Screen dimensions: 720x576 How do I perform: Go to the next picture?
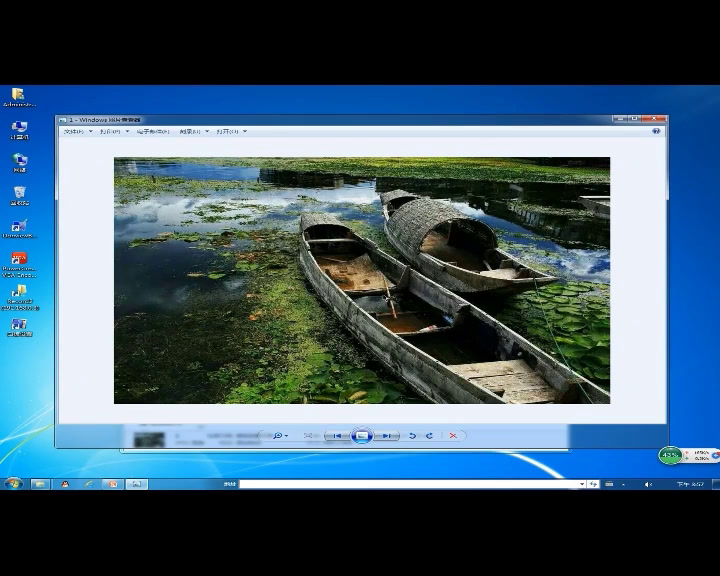[x=387, y=435]
